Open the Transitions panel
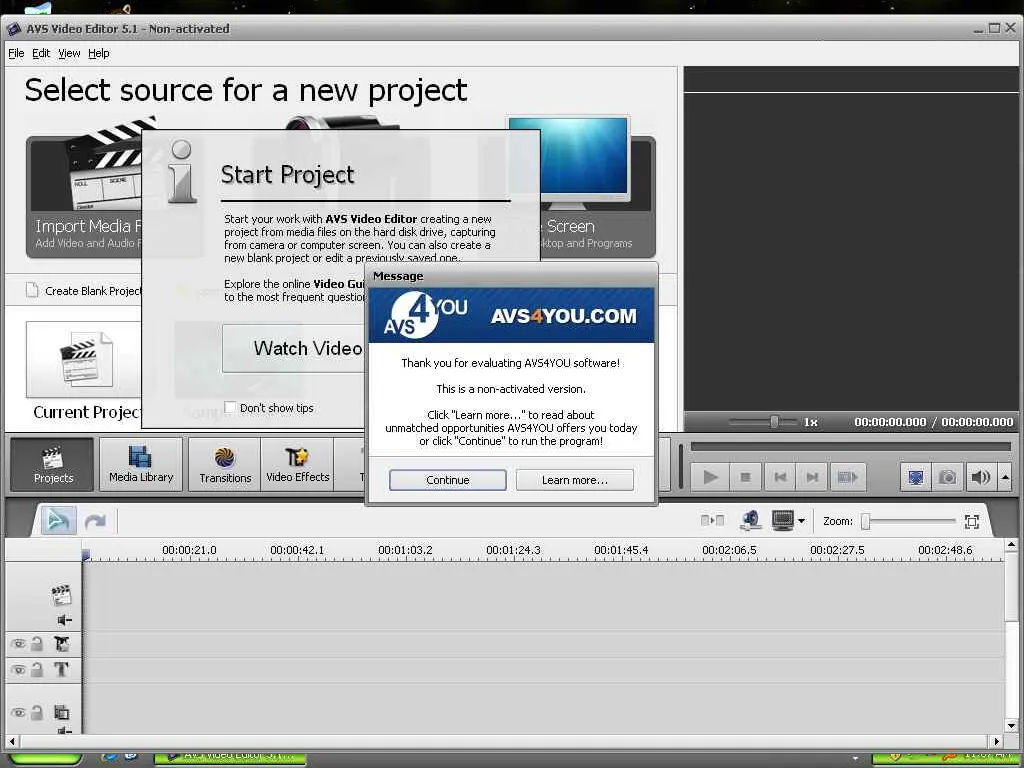 (225, 464)
